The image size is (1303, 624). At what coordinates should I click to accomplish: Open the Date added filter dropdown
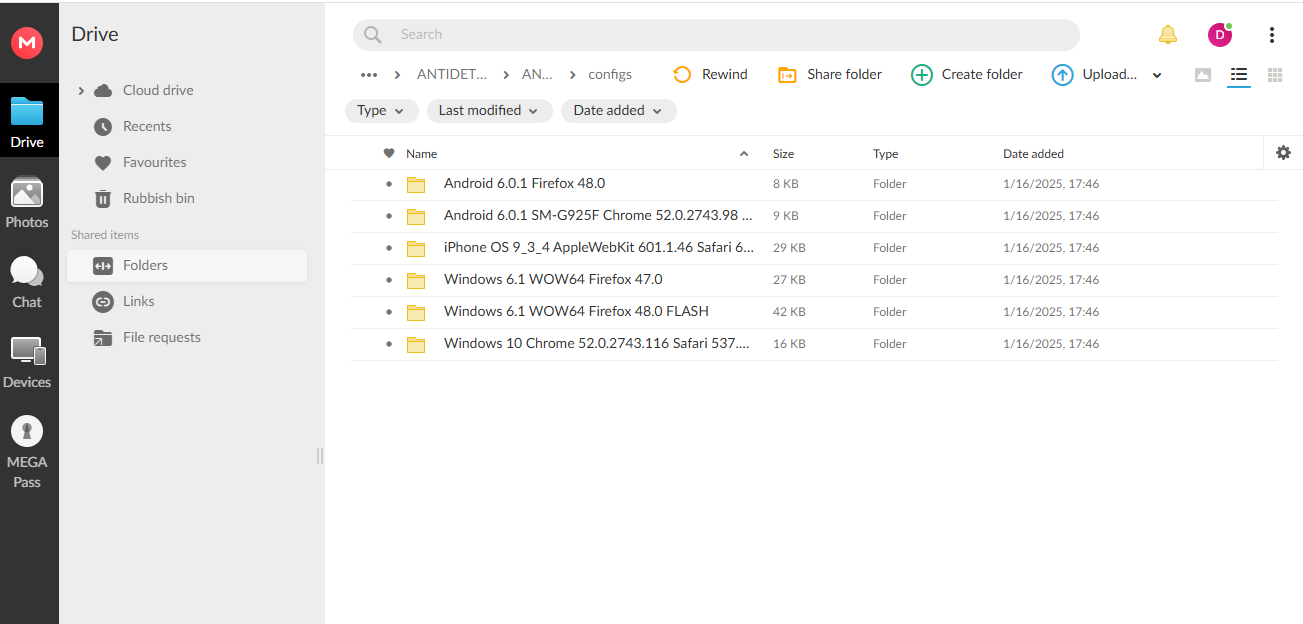coord(618,111)
